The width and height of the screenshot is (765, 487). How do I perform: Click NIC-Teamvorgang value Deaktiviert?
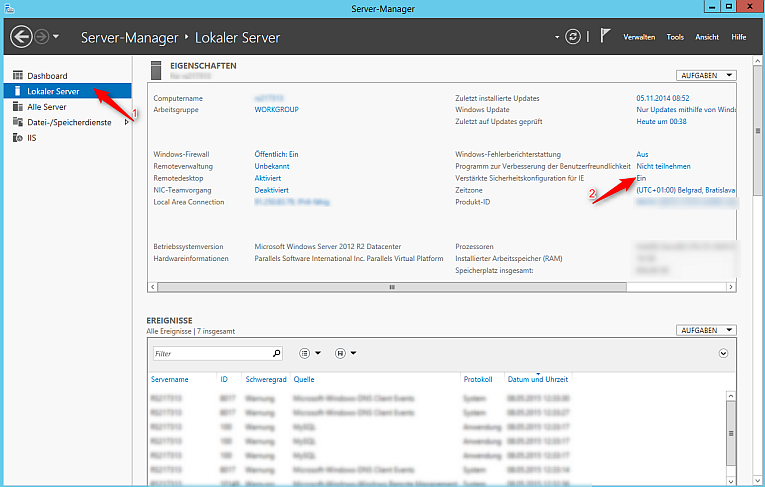[271, 190]
